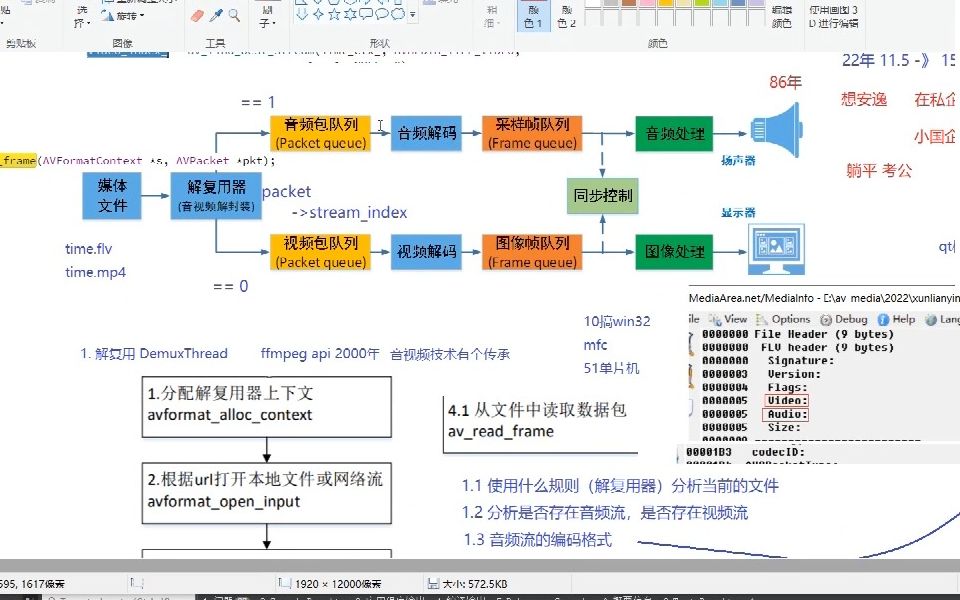The height and width of the screenshot is (600, 960).
Task: Click the '->stream_index' text
Action: [349, 212]
